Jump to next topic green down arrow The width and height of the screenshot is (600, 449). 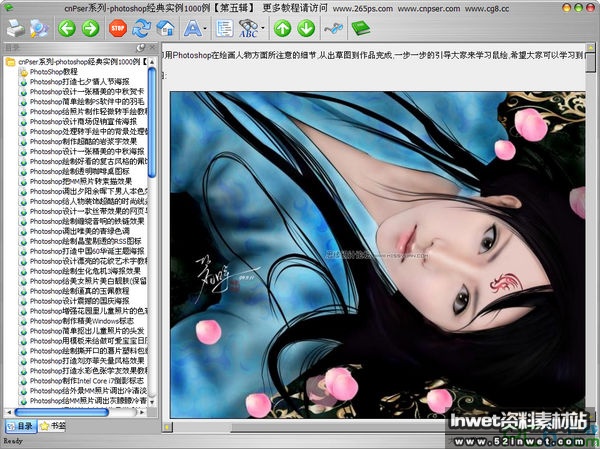tap(306, 29)
